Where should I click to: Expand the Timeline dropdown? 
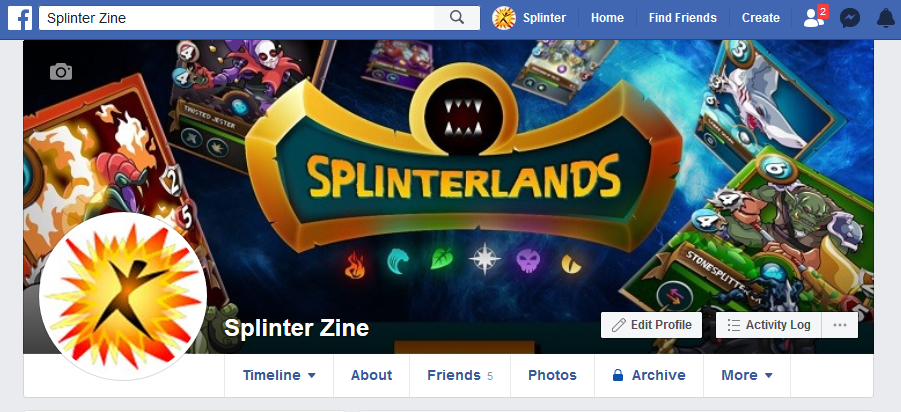279,375
